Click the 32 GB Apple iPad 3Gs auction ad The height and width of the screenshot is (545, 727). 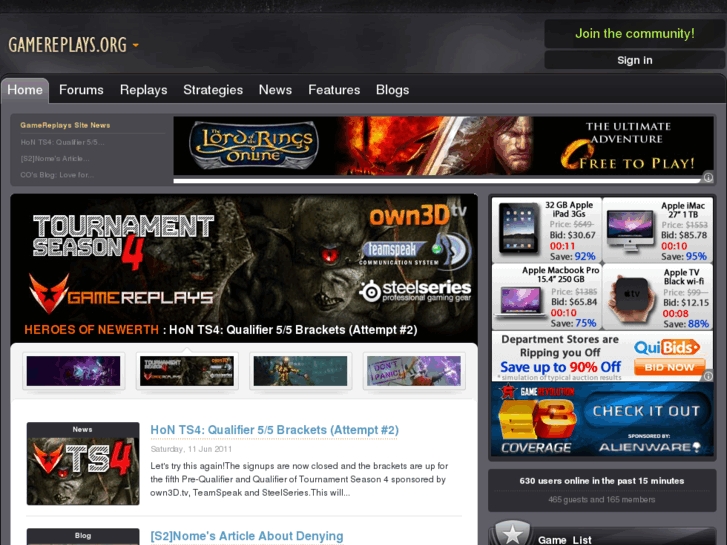547,230
